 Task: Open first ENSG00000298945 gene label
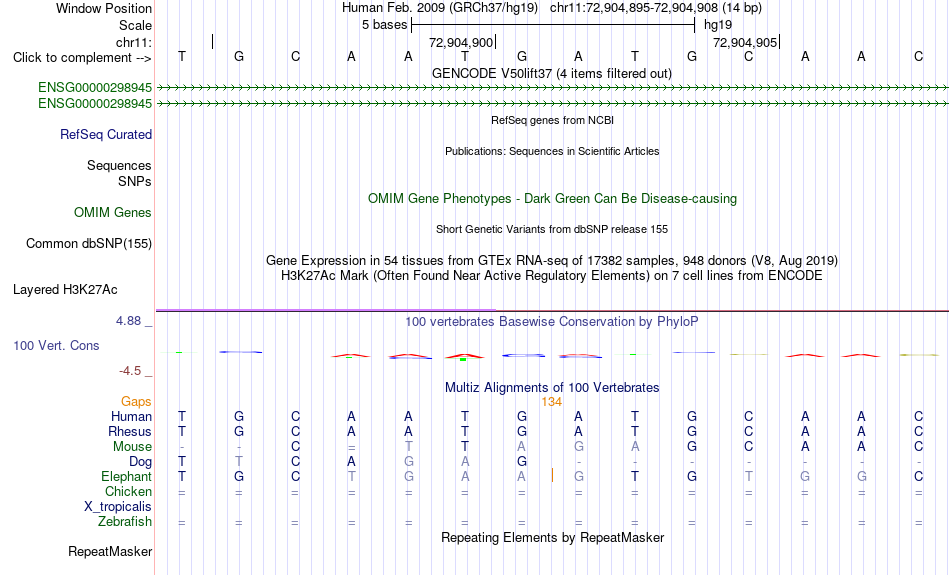95,87
